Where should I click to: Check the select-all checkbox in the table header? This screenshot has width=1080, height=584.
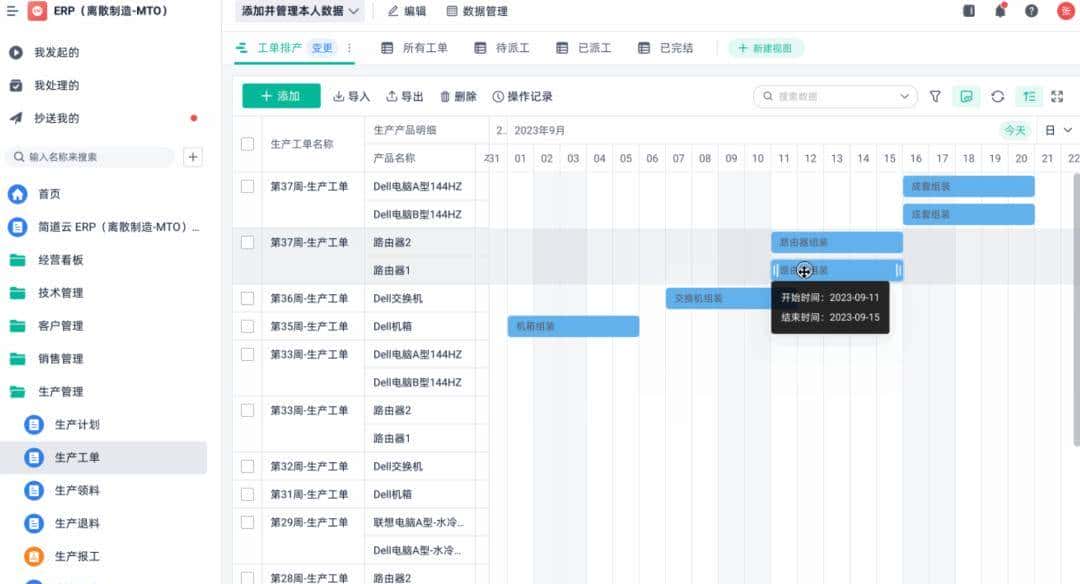[x=247, y=144]
